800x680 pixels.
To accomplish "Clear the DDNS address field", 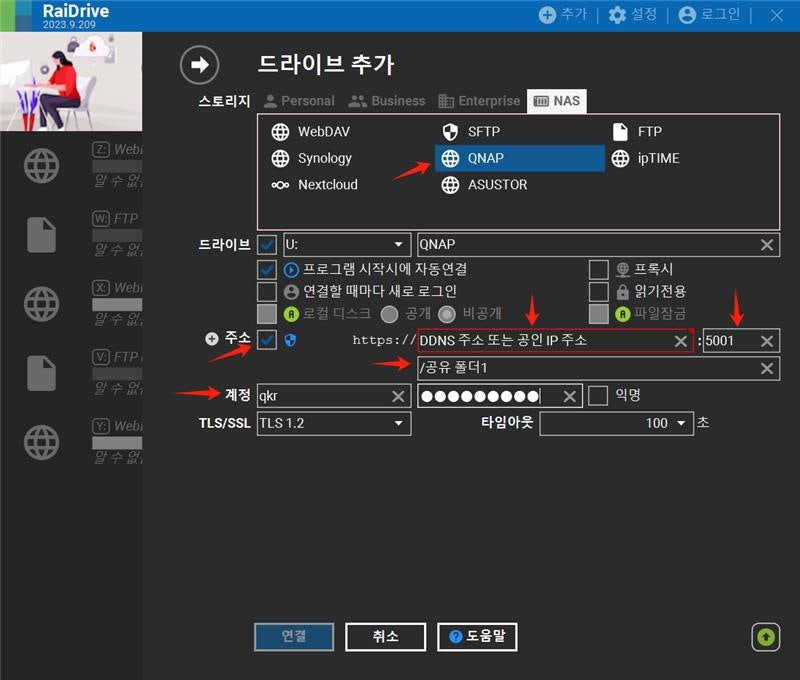I will click(681, 341).
